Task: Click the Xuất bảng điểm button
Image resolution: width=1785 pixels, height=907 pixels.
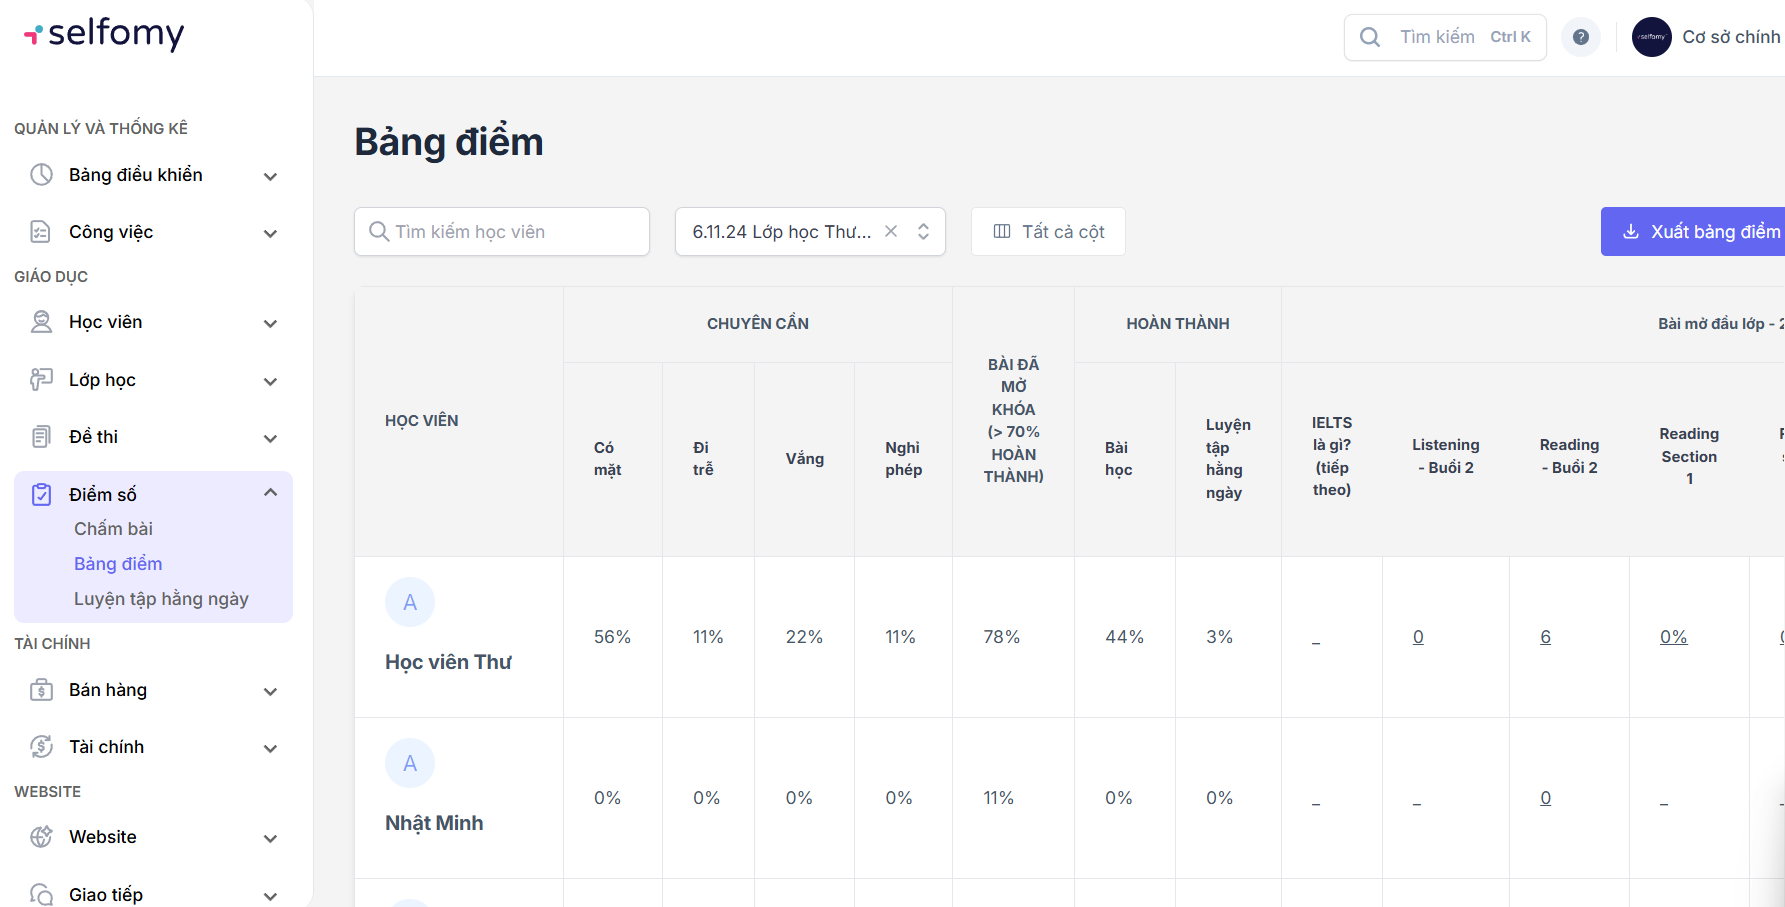Action: point(1700,232)
